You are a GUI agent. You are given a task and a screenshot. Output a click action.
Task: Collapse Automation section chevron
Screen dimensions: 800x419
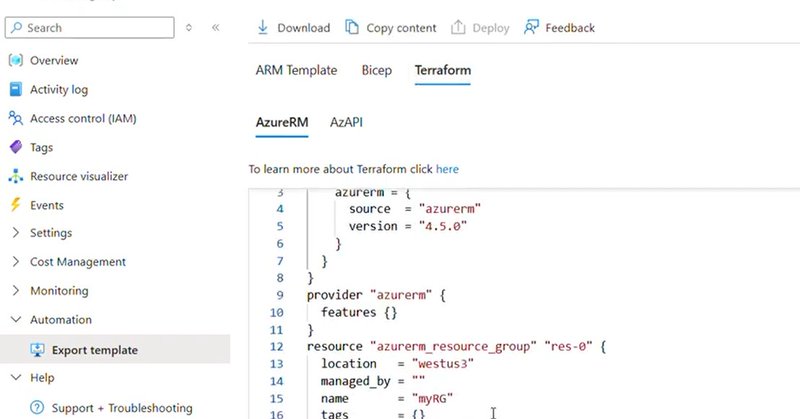(16, 319)
